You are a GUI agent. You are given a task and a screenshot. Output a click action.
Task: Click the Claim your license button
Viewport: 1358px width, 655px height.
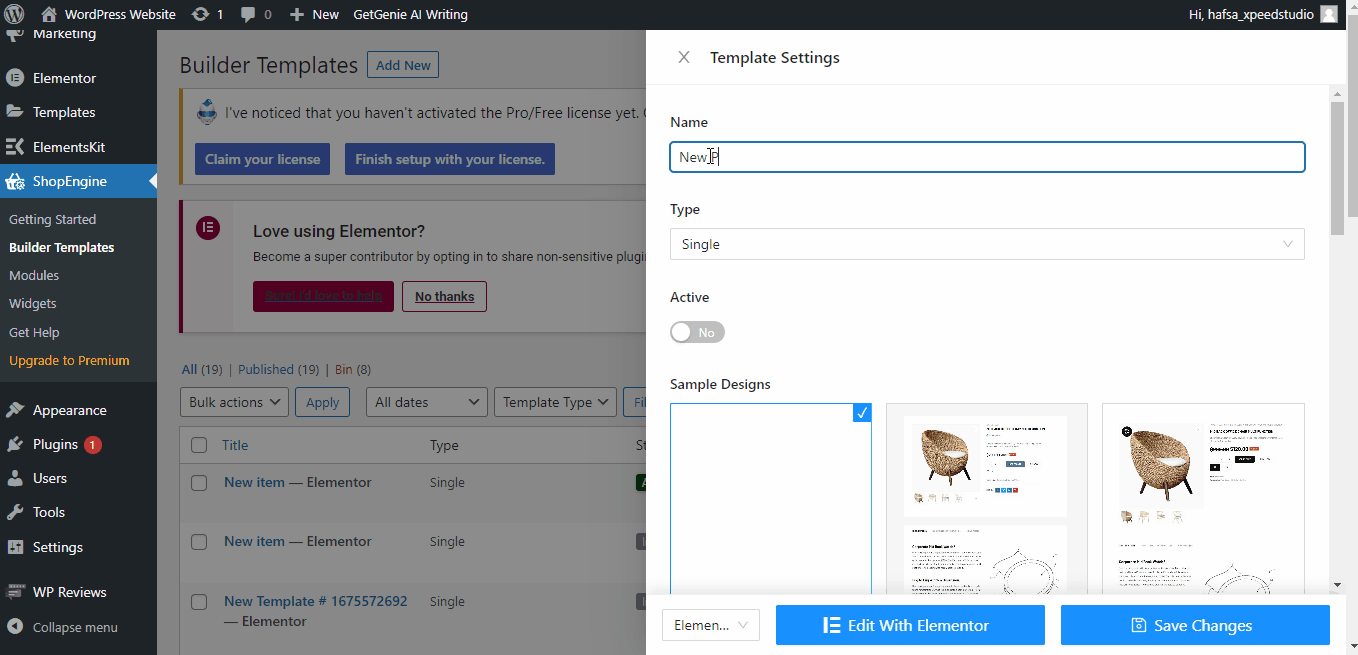pyautogui.click(x=262, y=159)
